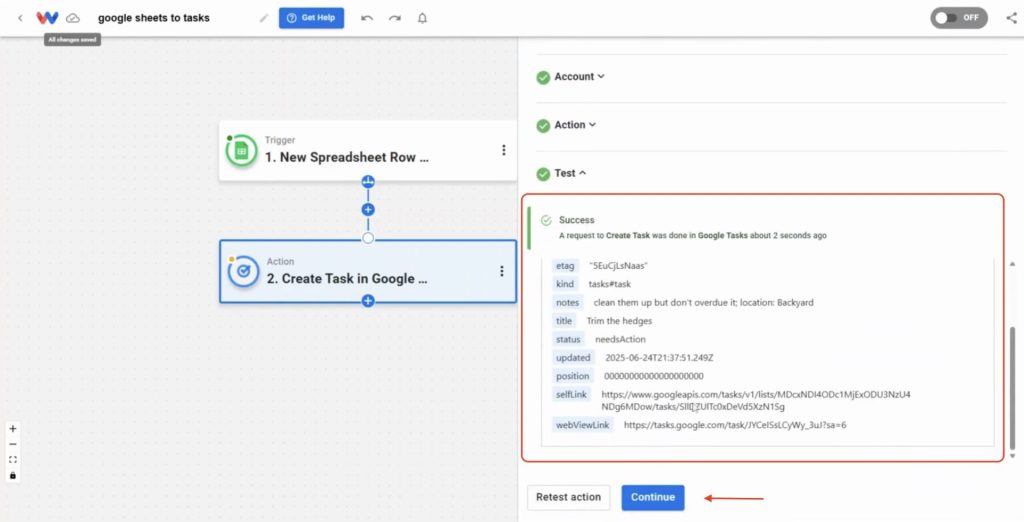
Task: Share the workflow with the share icon
Action: coord(1012,18)
